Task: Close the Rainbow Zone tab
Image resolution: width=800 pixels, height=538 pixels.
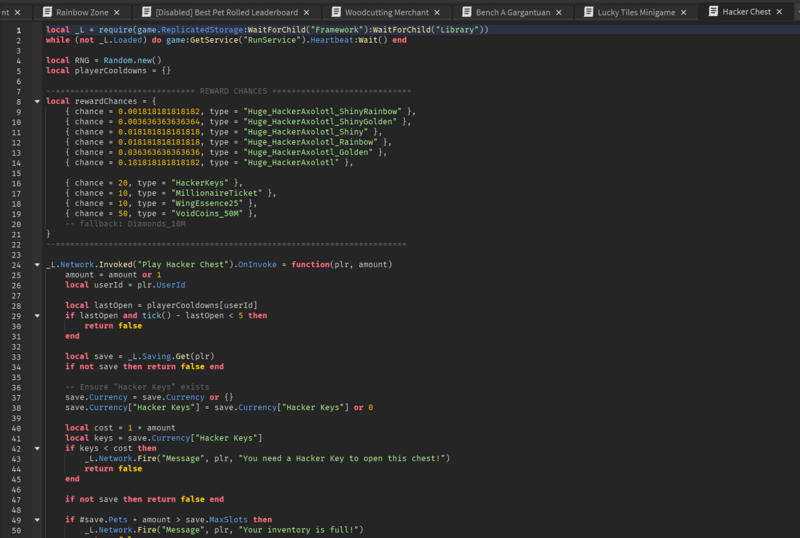Action: click(x=118, y=12)
